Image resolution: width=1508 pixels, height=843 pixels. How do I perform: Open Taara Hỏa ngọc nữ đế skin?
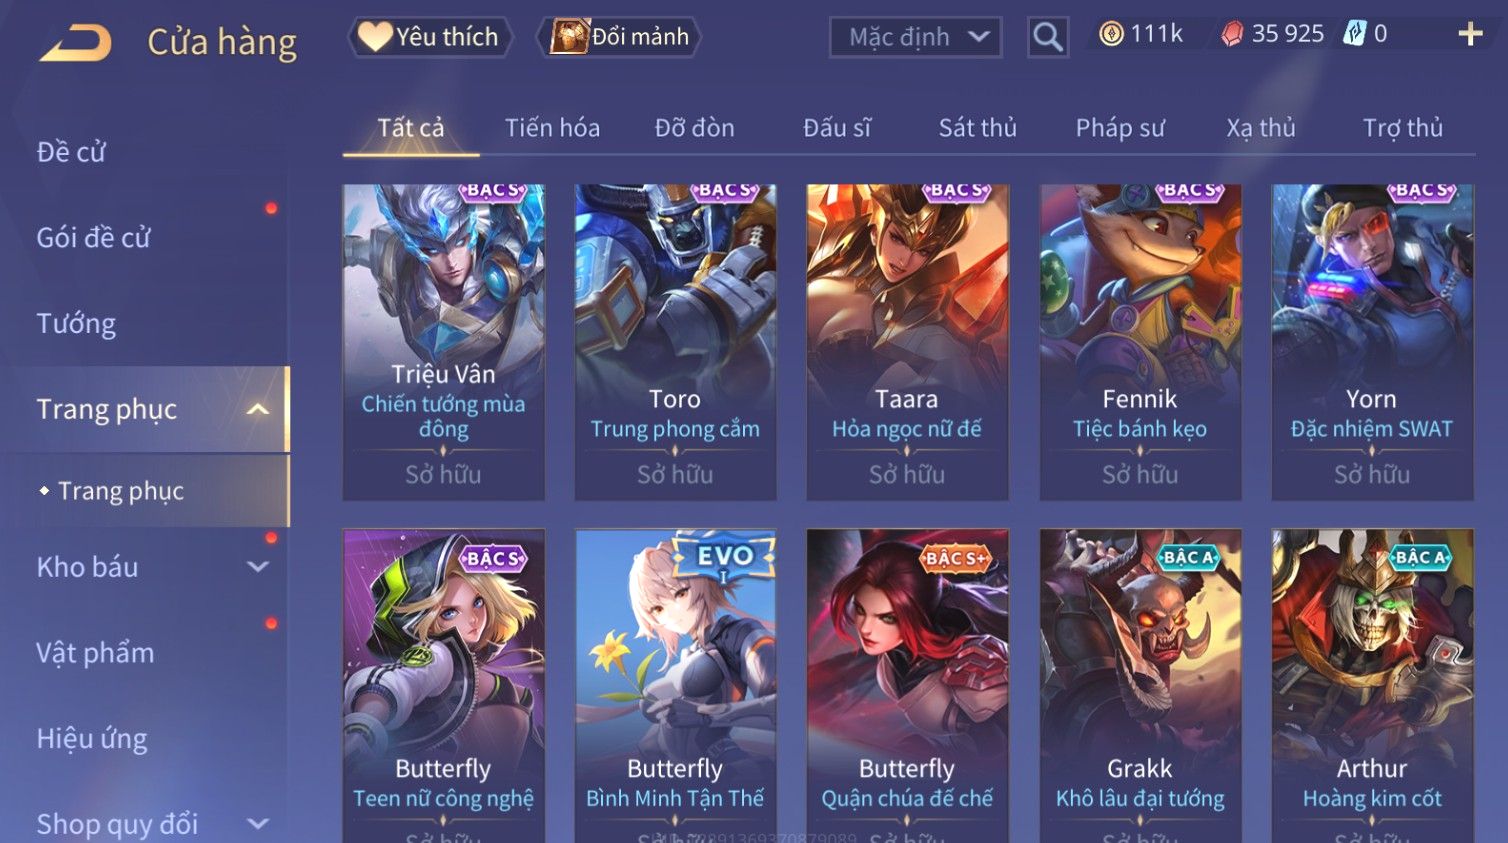(x=907, y=342)
